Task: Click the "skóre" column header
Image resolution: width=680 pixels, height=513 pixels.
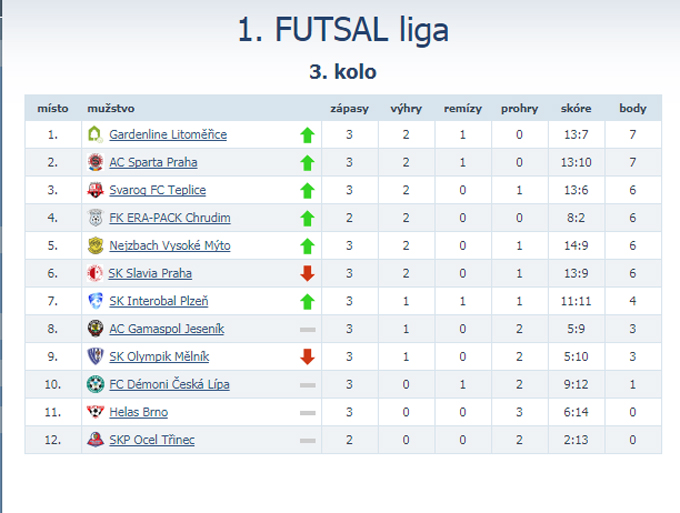Action: [576, 107]
